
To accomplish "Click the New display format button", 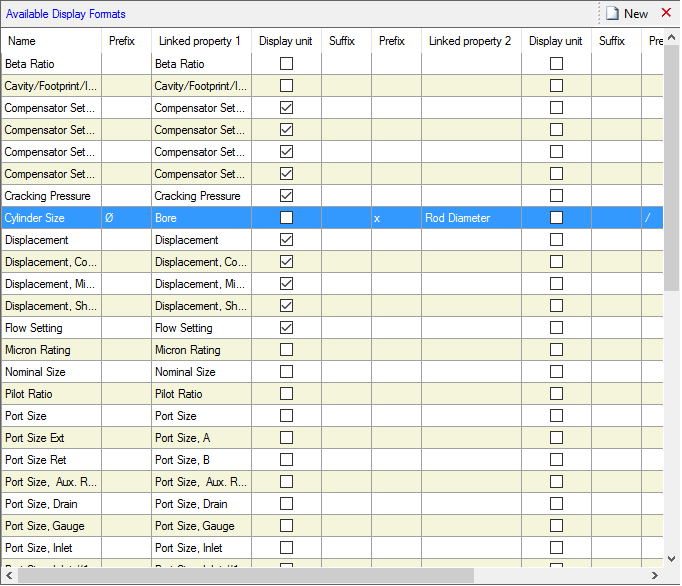I will pyautogui.click(x=627, y=13).
